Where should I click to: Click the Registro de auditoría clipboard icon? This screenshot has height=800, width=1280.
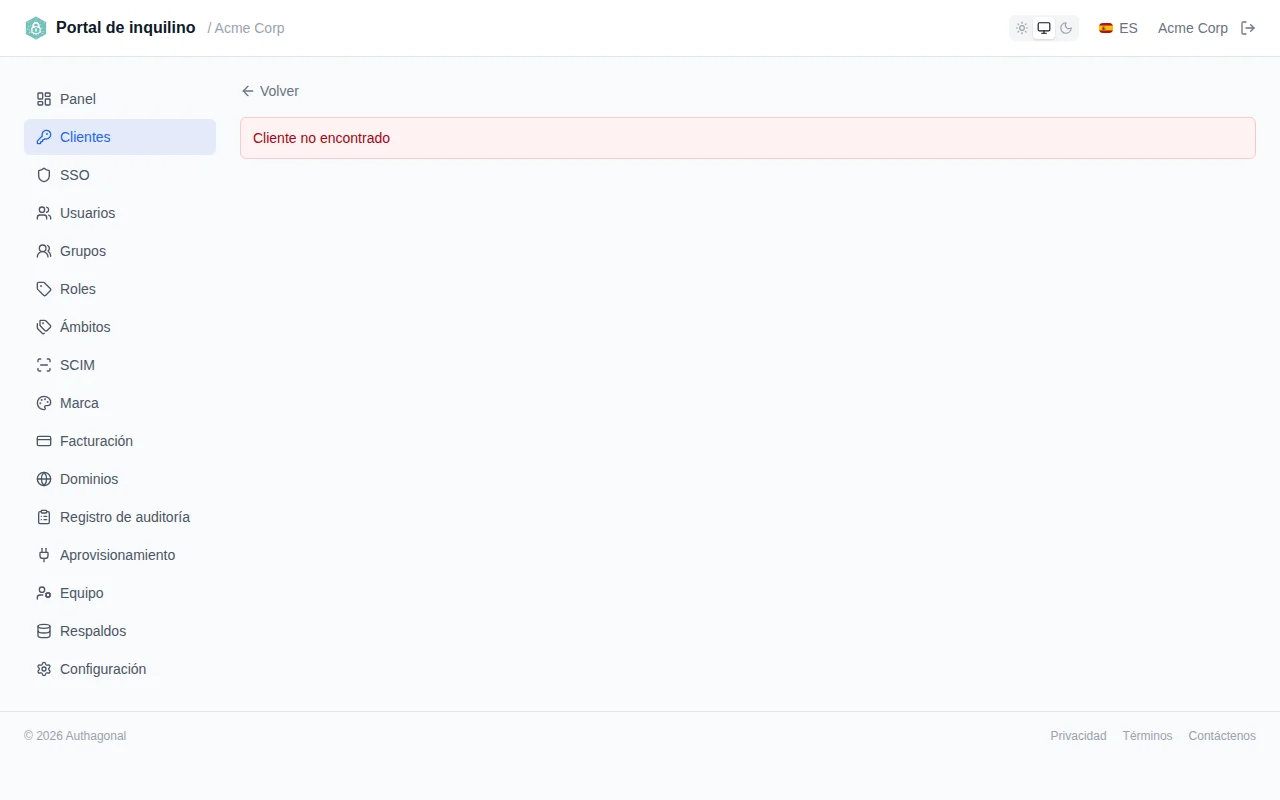pyautogui.click(x=44, y=517)
